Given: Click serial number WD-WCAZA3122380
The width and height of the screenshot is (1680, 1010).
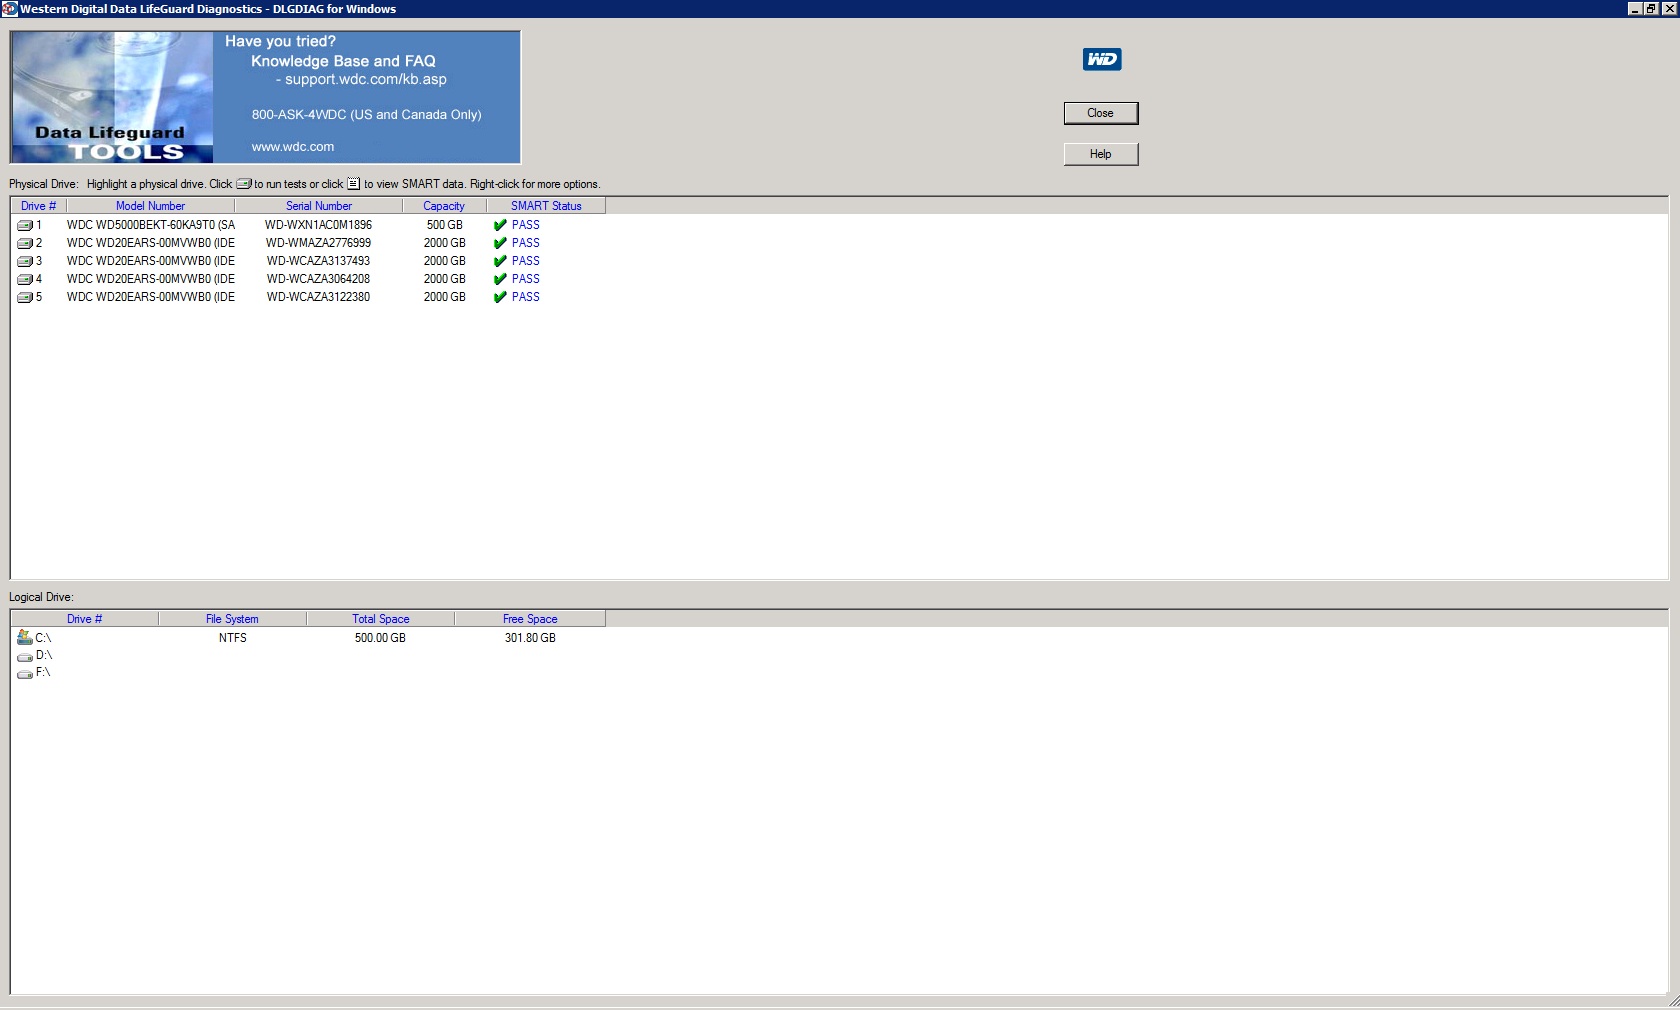Looking at the screenshot, I should (x=318, y=297).
